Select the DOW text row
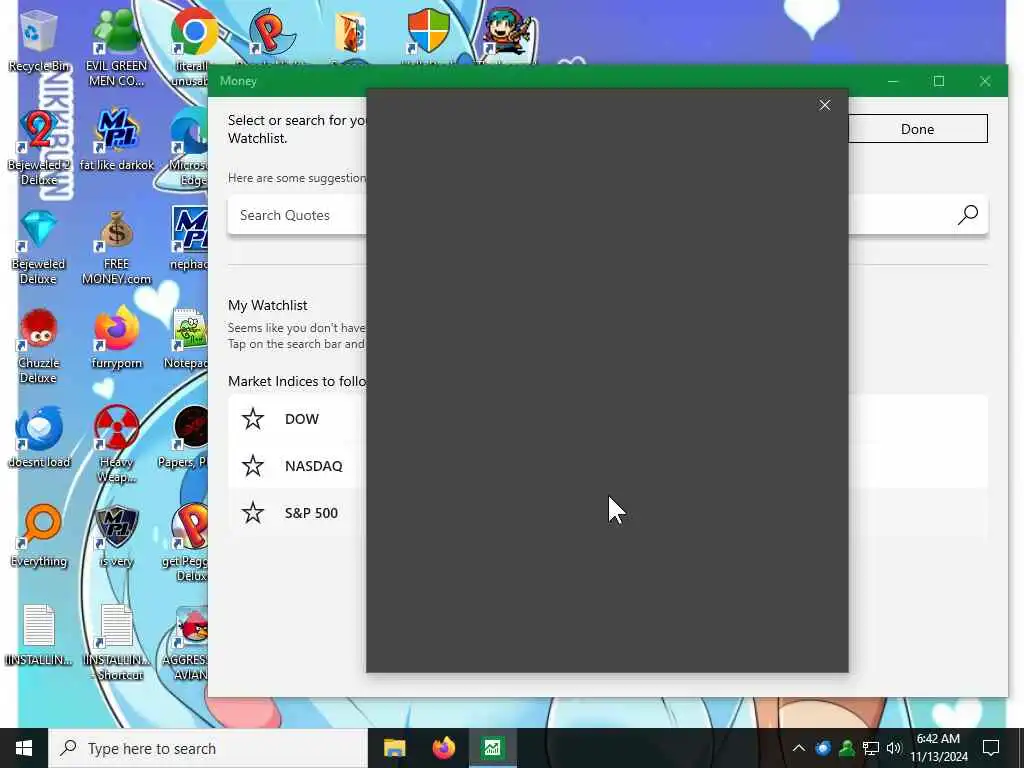1024x768 pixels. (302, 419)
